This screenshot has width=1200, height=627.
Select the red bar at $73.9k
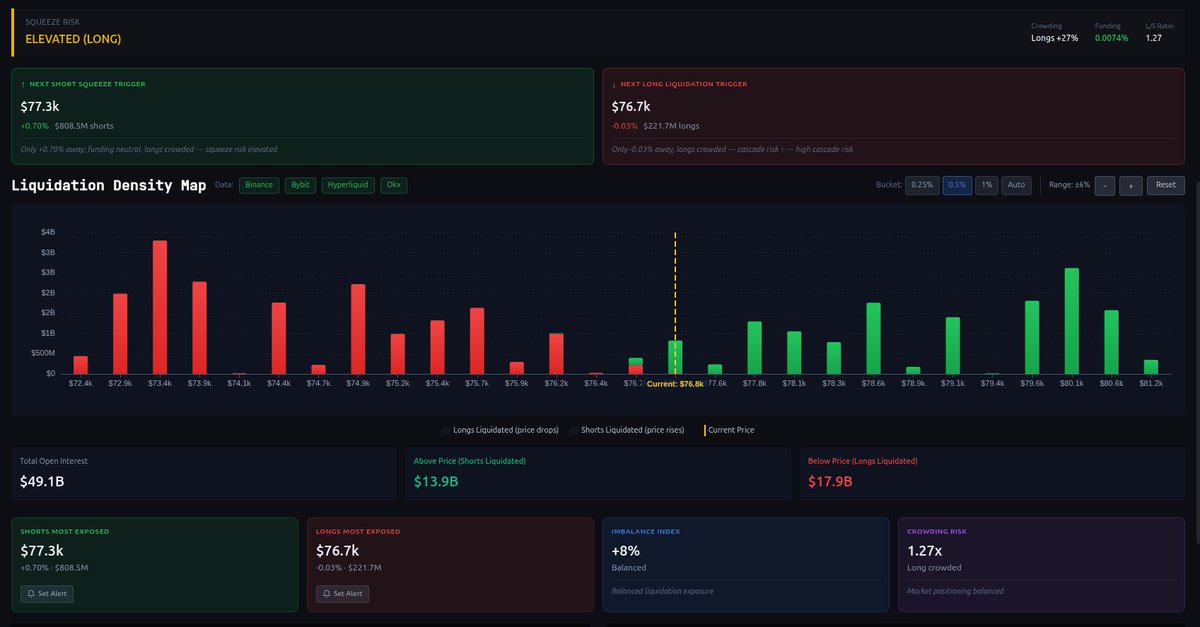pyautogui.click(x=199, y=327)
